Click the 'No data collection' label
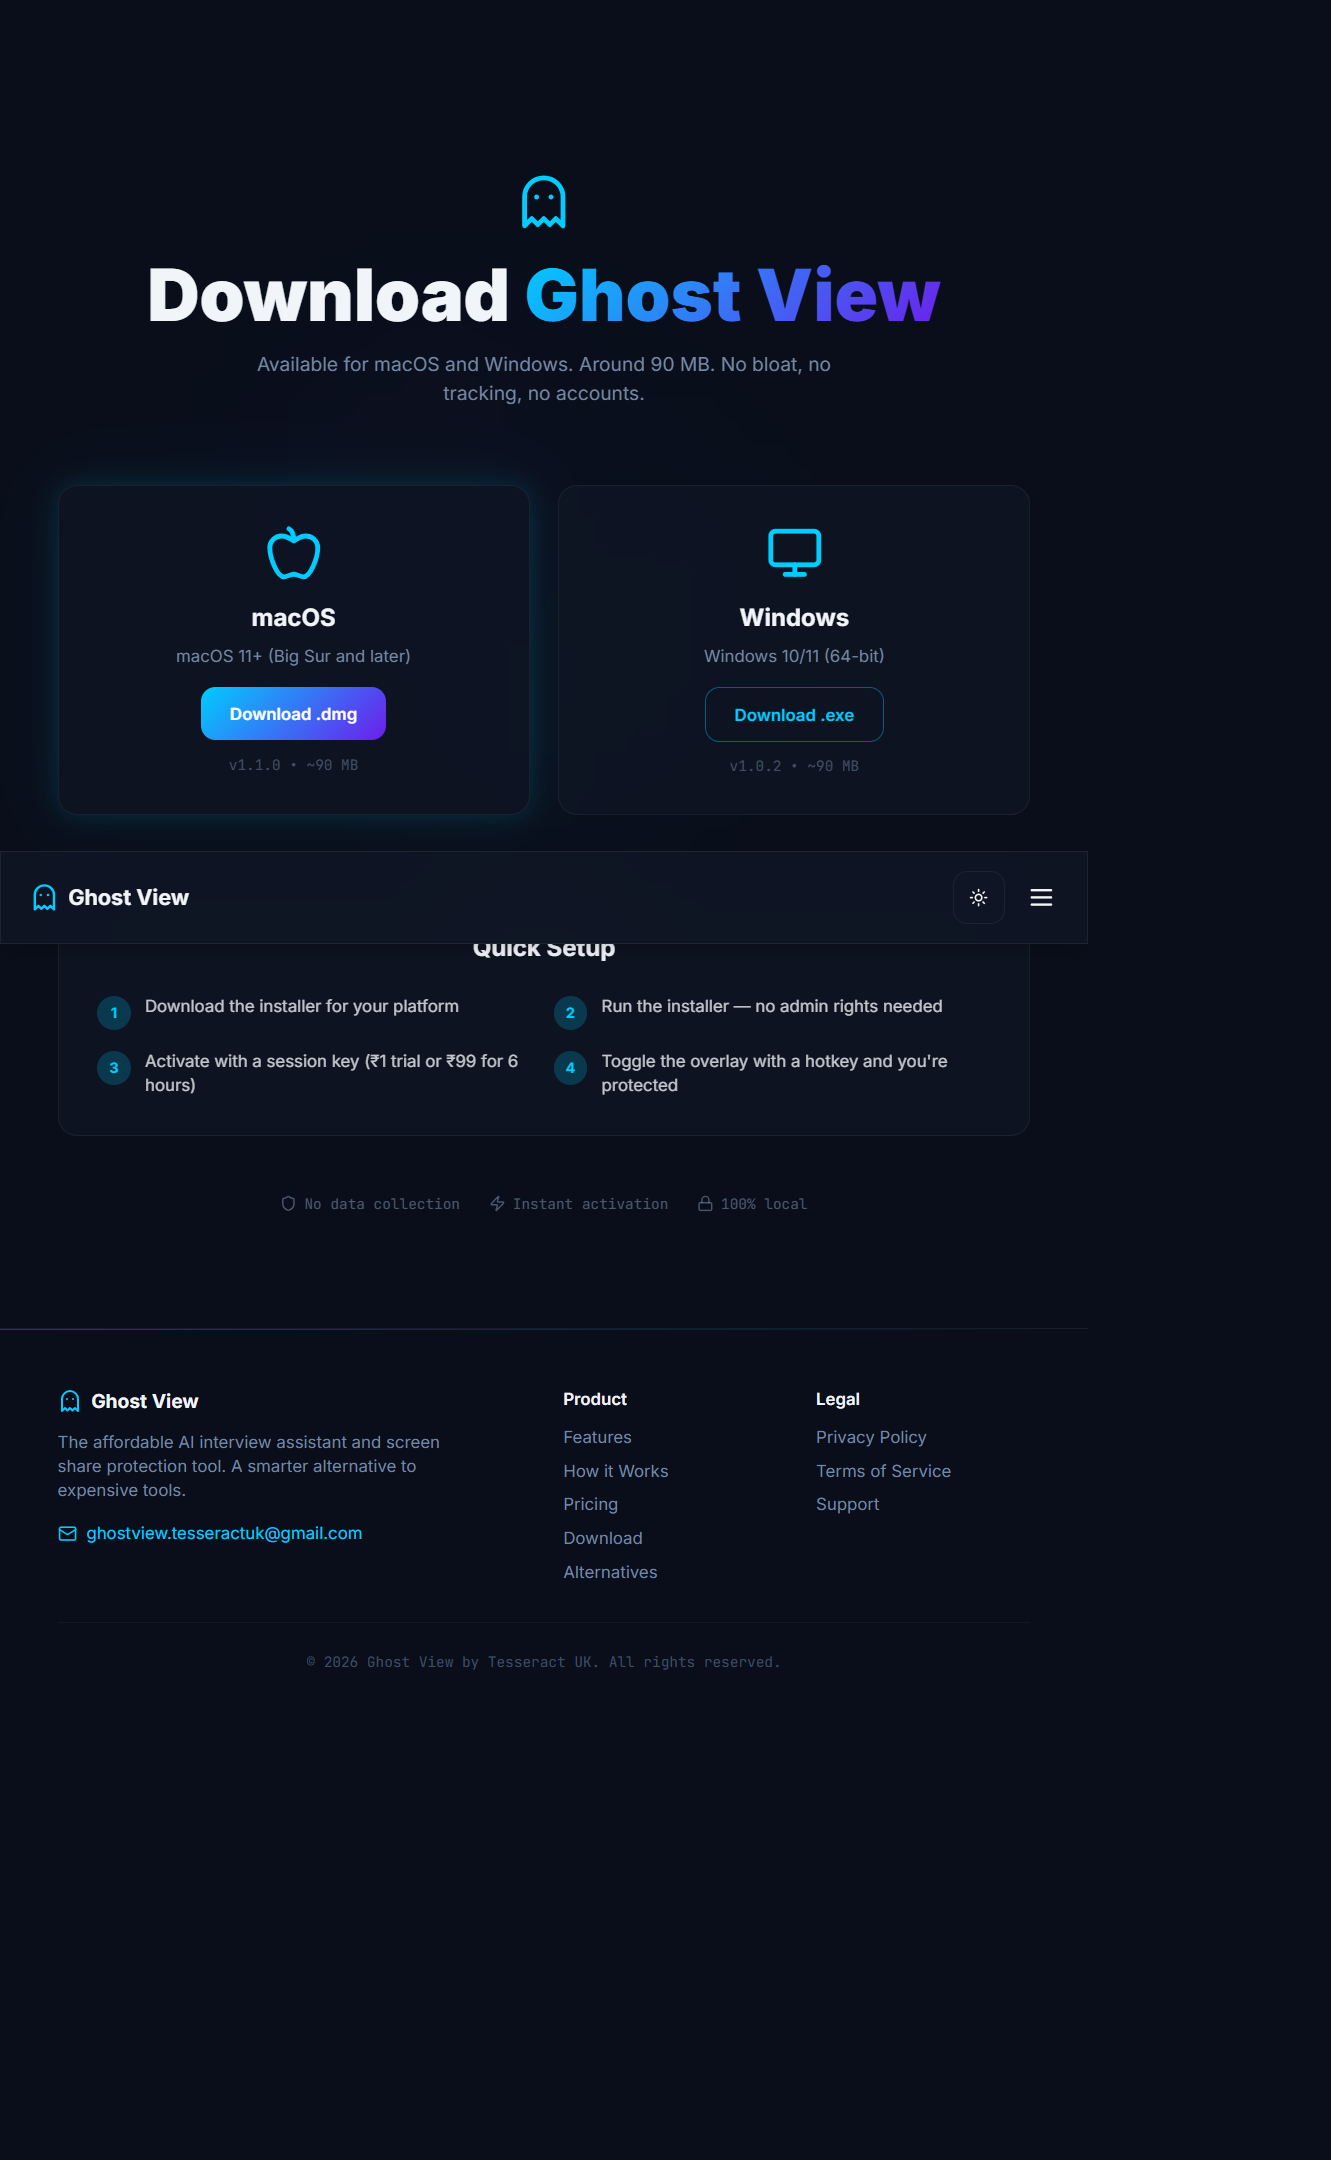Viewport: 1331px width, 2160px height. point(382,1204)
